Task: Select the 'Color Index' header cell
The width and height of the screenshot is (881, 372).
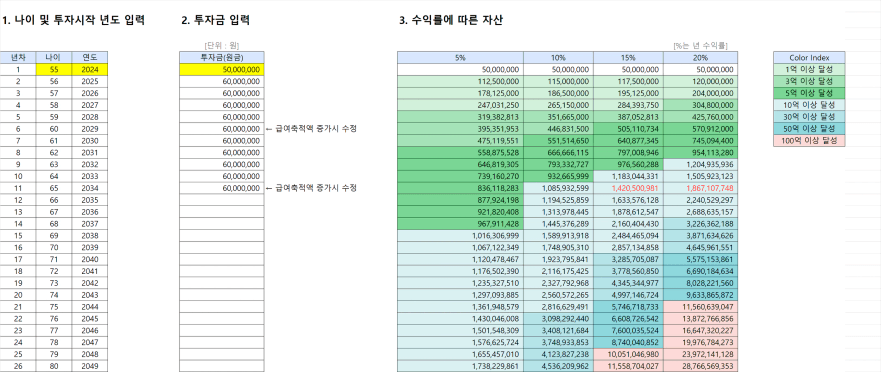Action: (x=809, y=57)
